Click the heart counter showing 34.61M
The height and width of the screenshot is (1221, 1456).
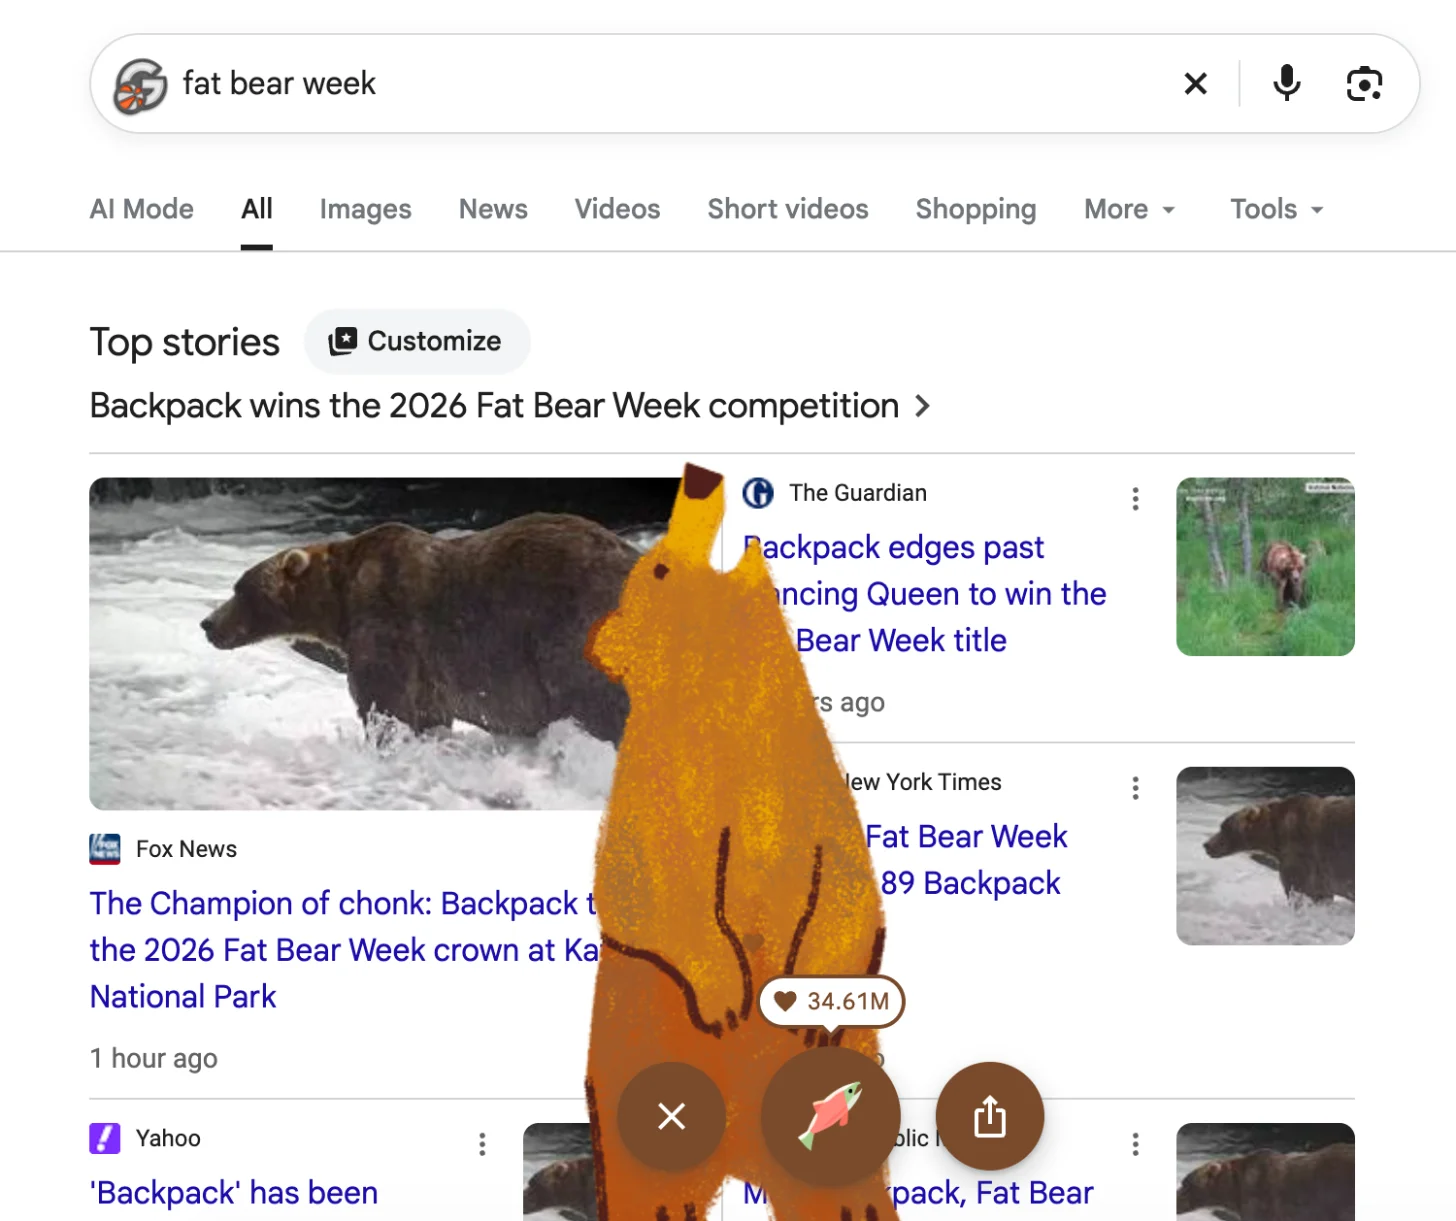point(831,1001)
